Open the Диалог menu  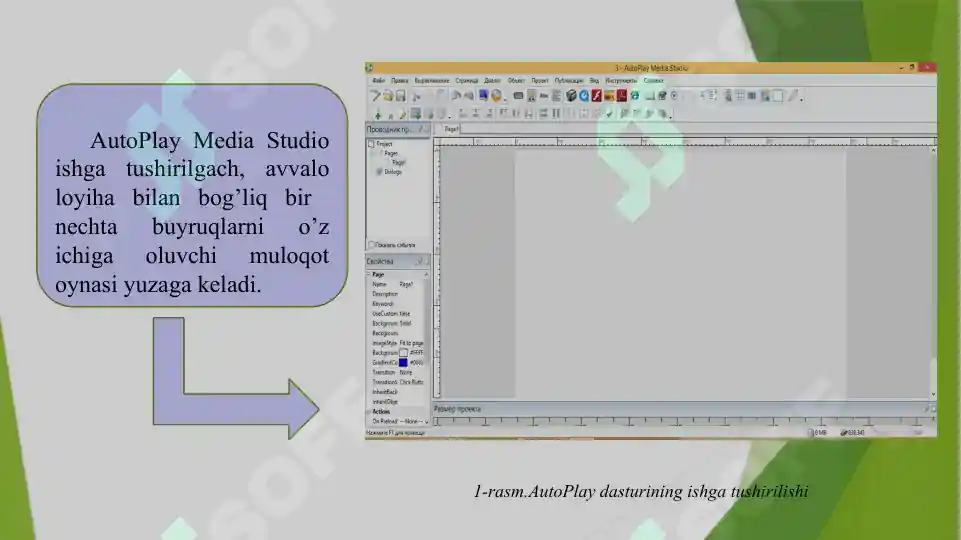(x=493, y=80)
